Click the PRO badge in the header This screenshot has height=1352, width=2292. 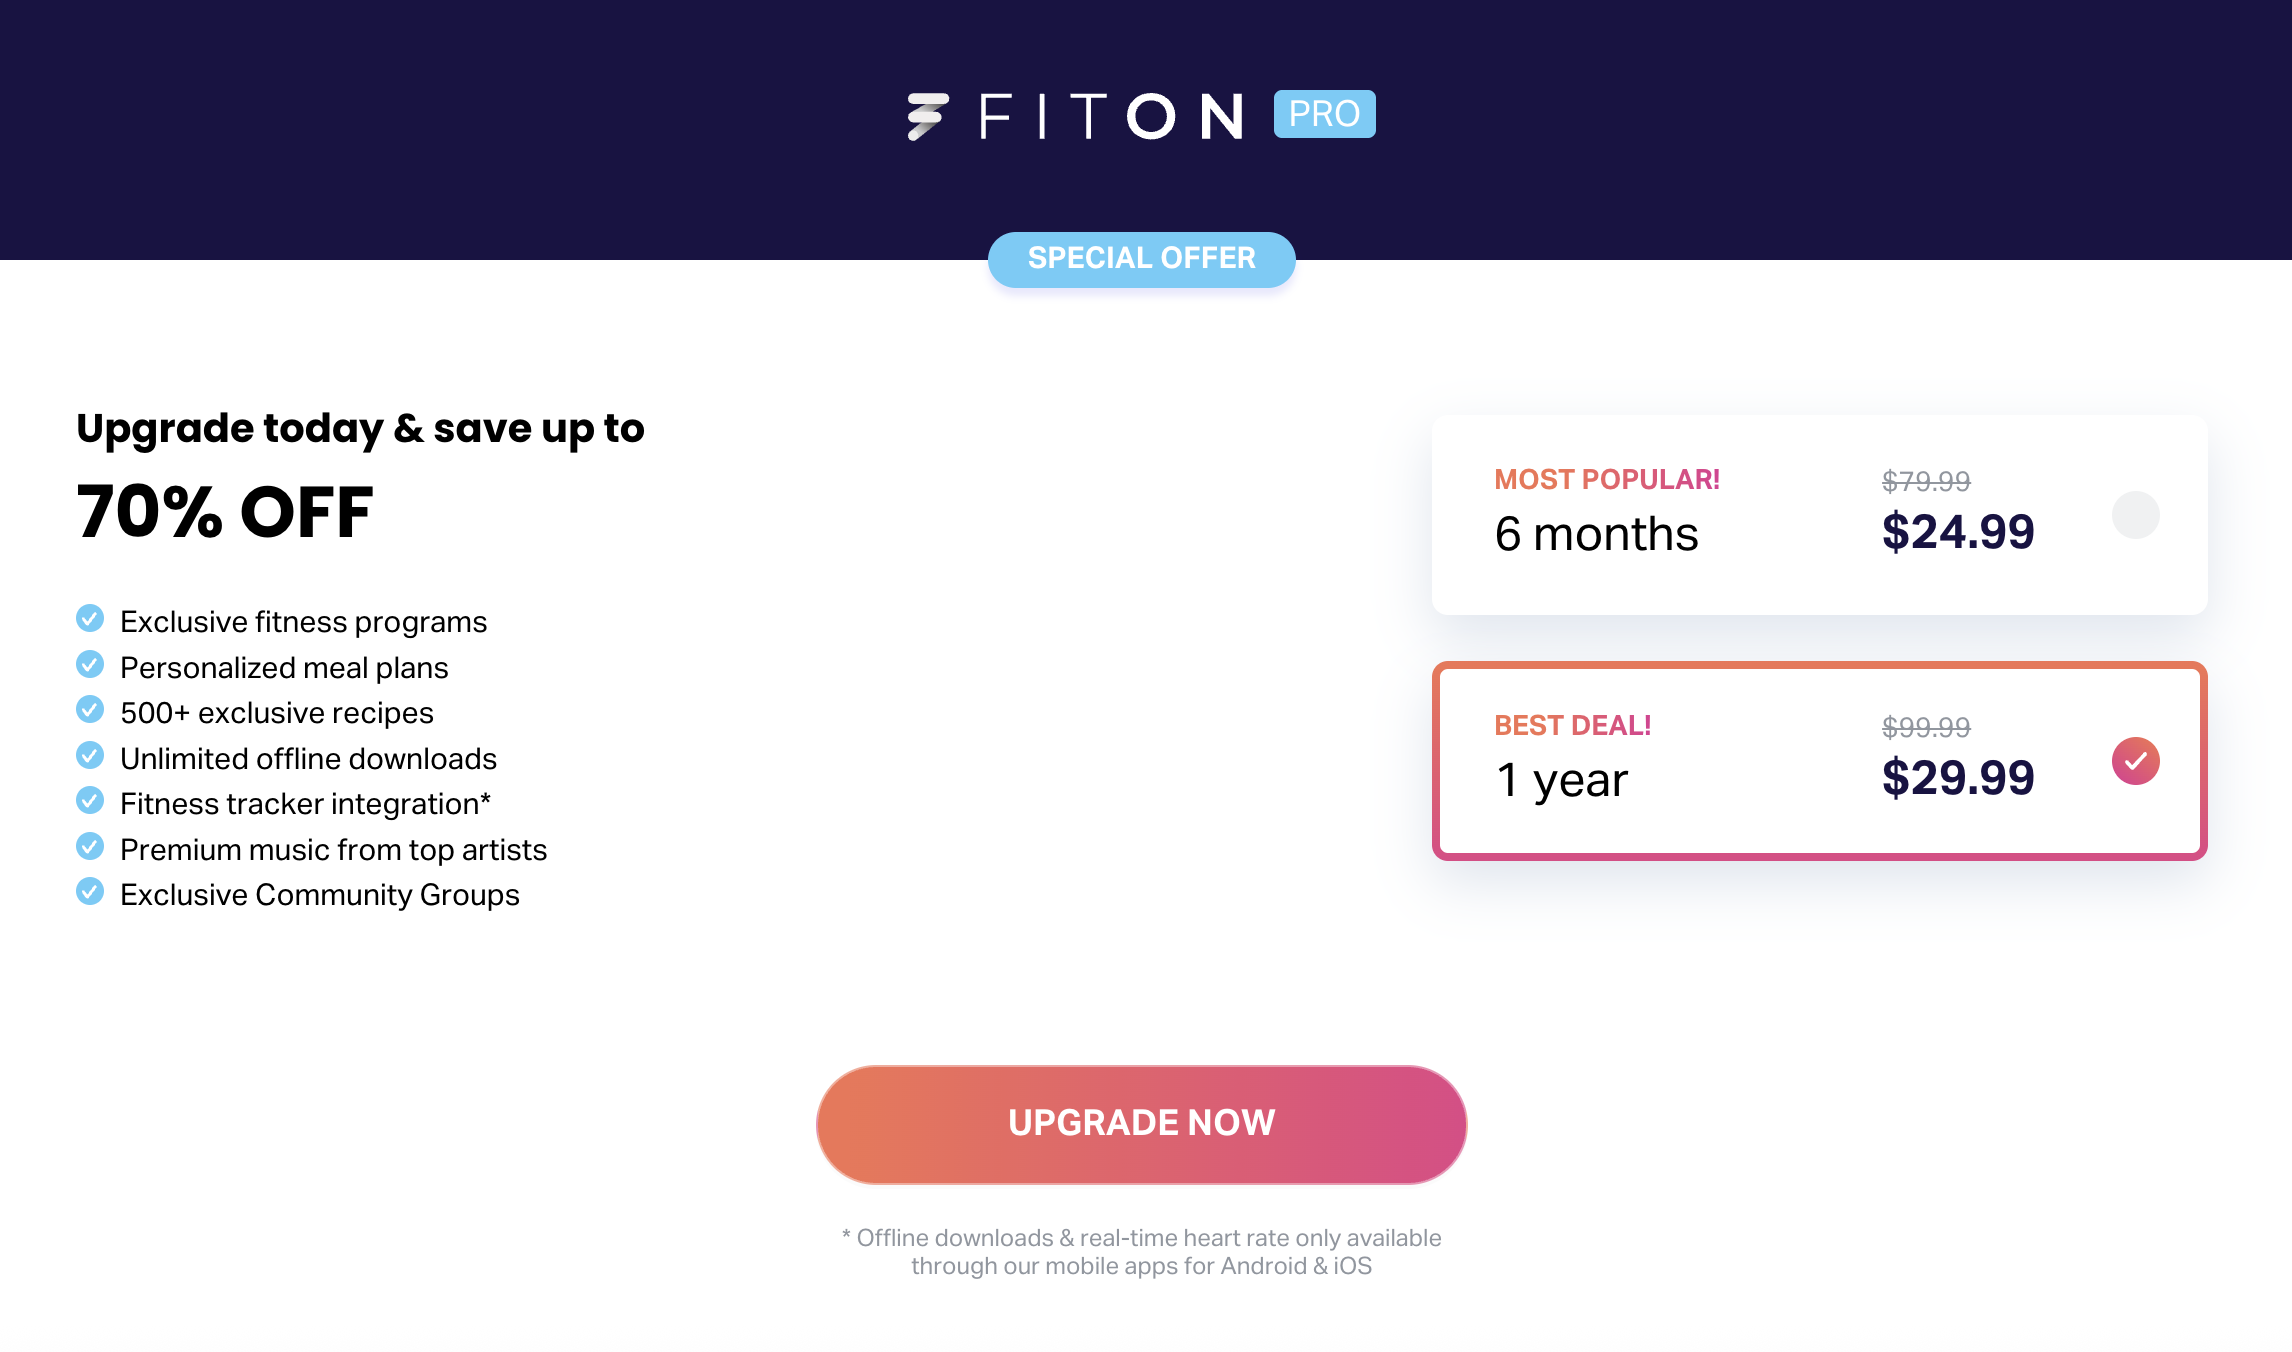(x=1324, y=114)
